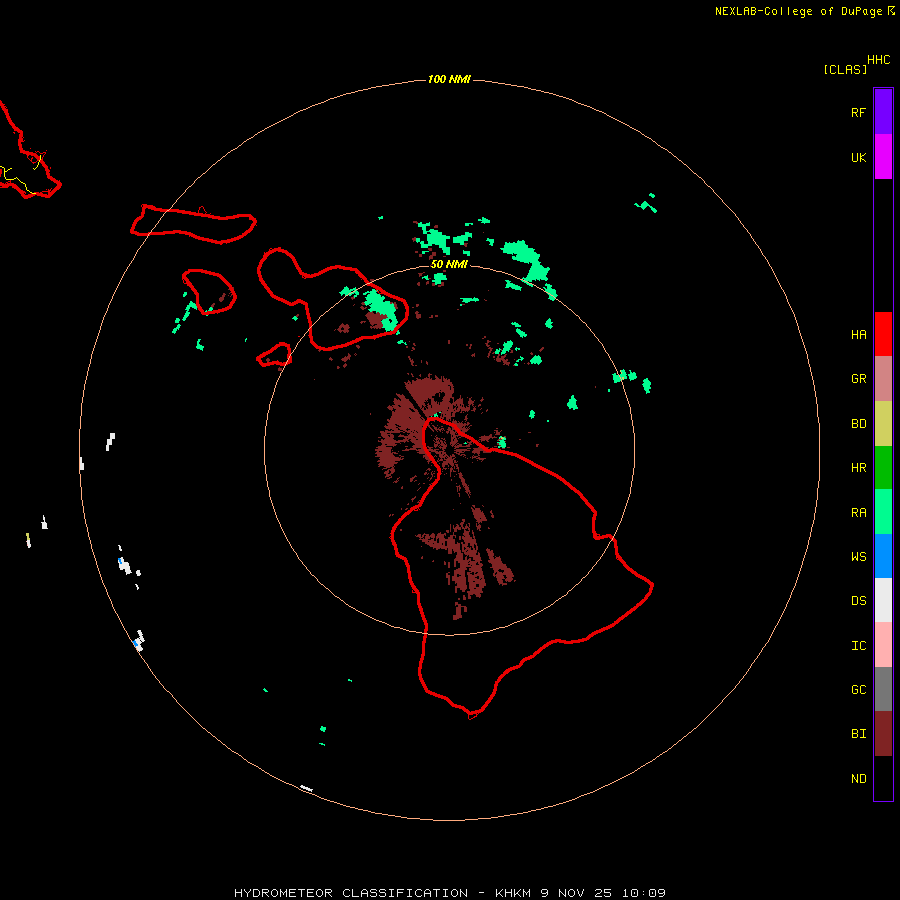The width and height of the screenshot is (900, 900).
Task: Click the "HR" legend label
Action: (x=858, y=468)
